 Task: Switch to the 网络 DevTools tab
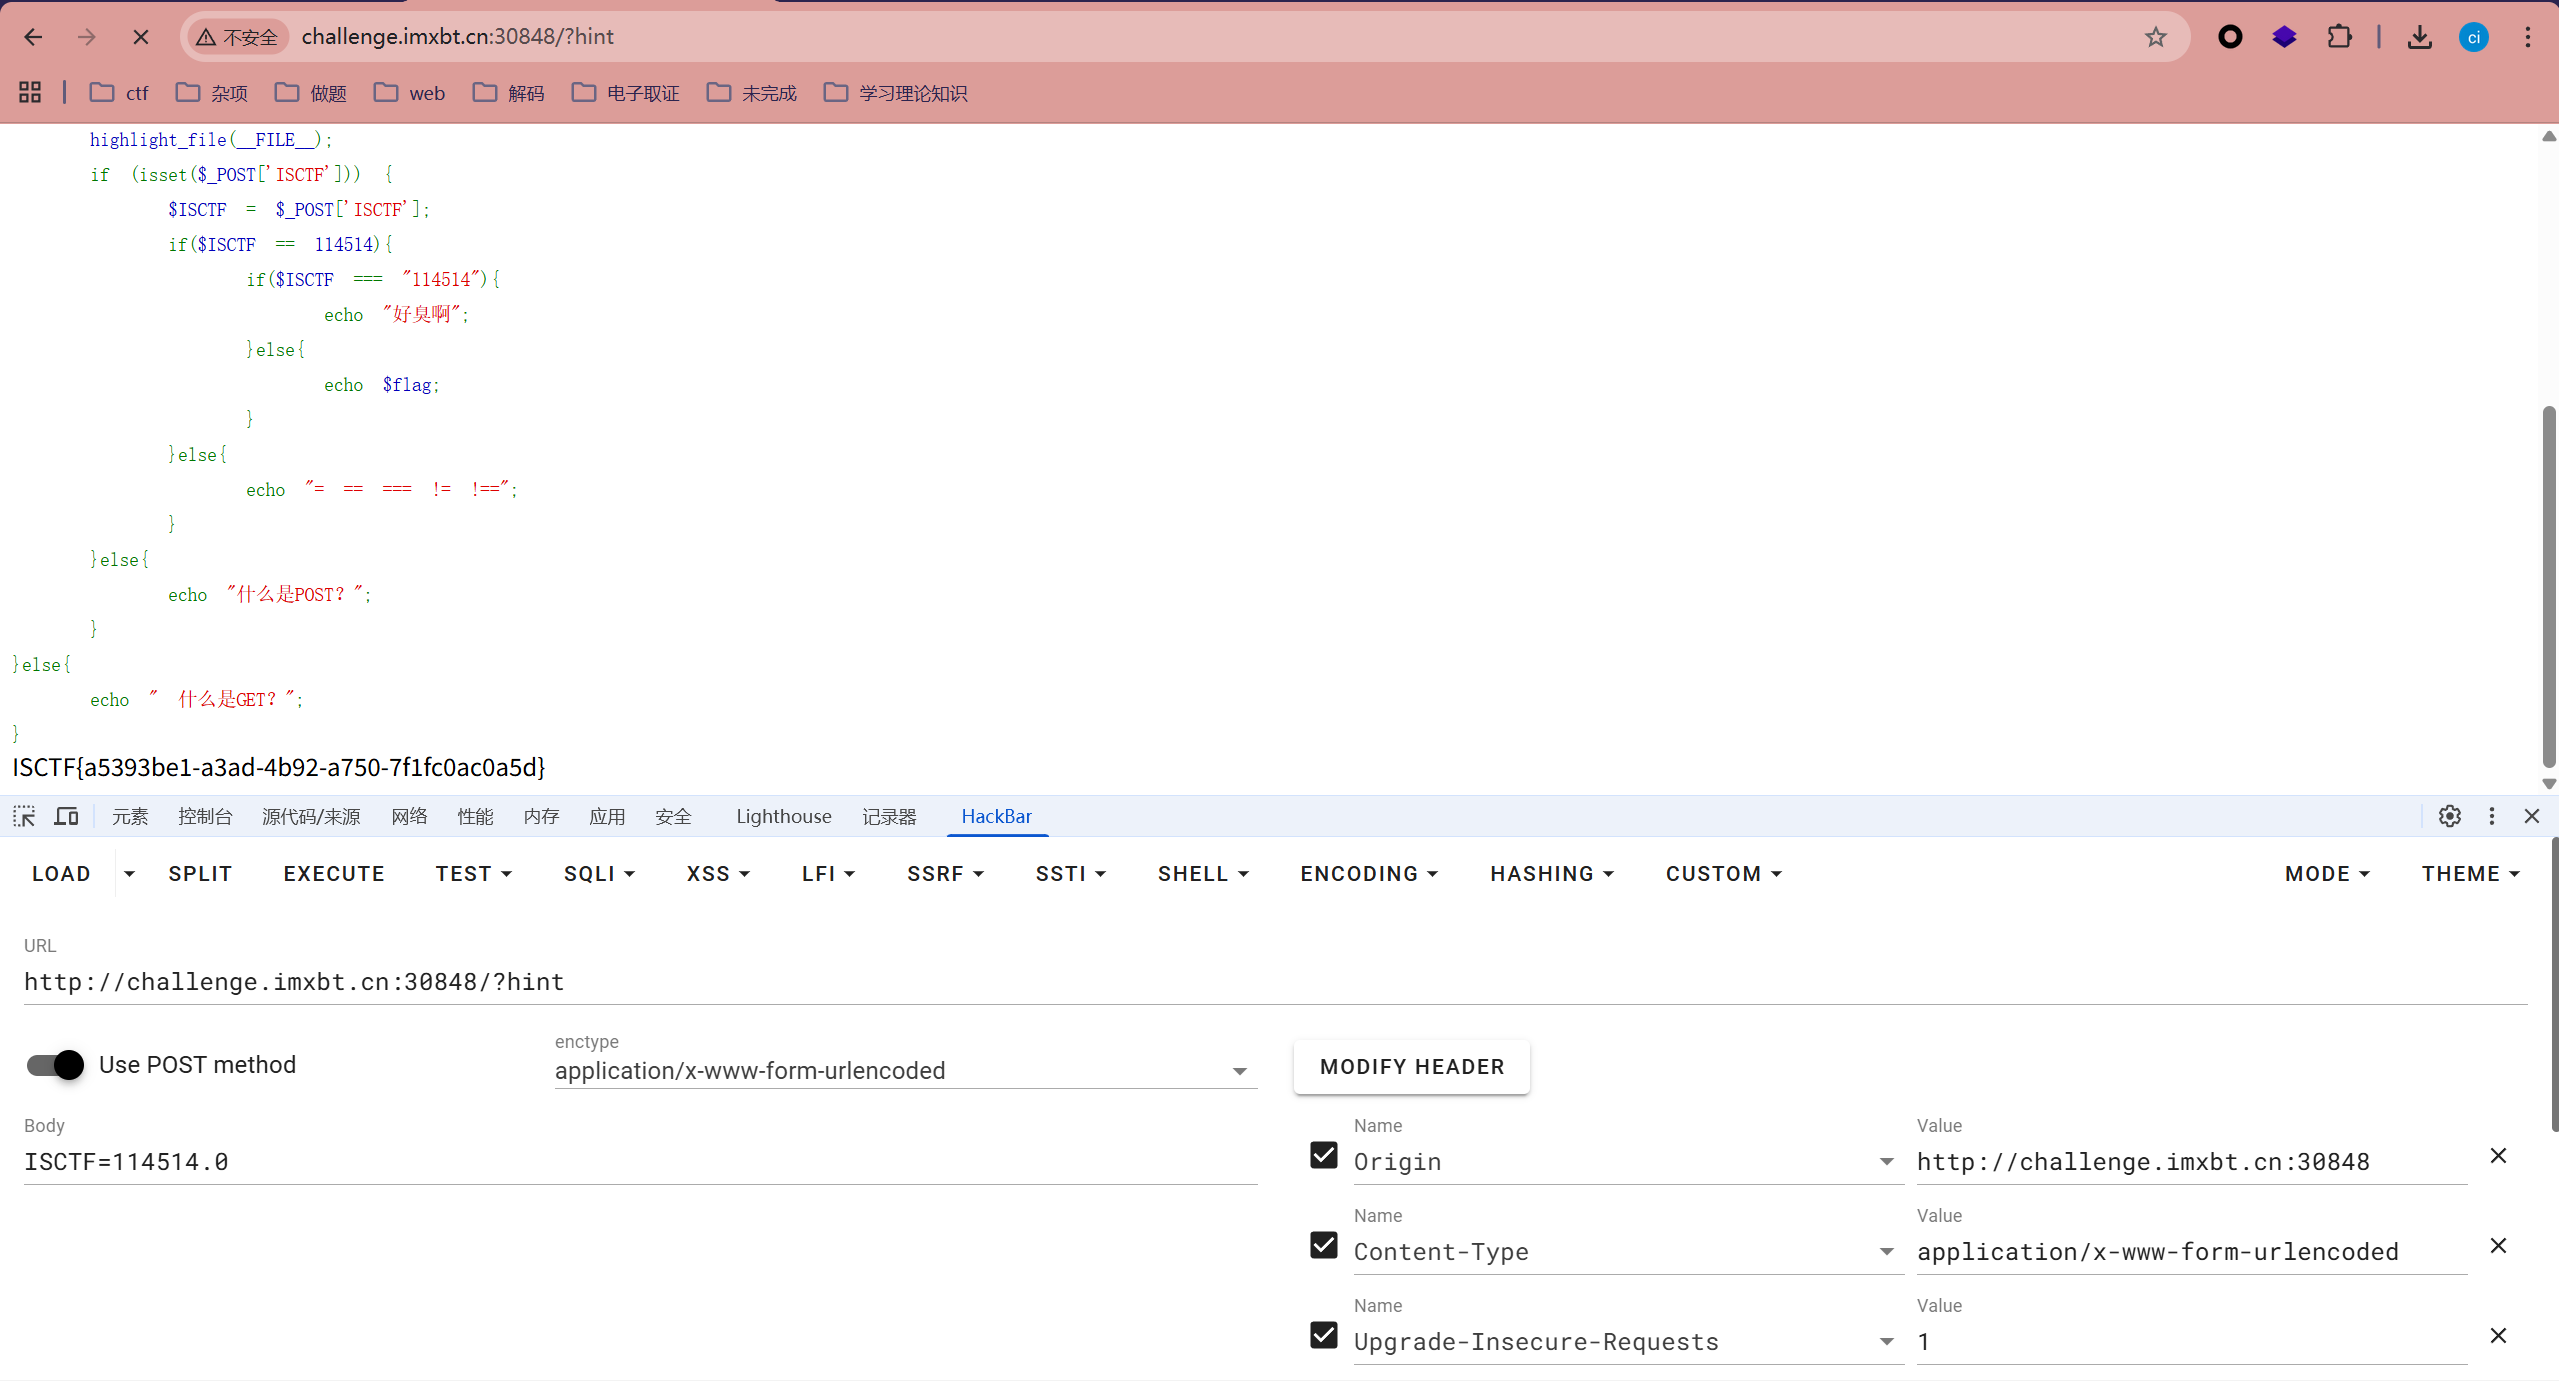409,816
